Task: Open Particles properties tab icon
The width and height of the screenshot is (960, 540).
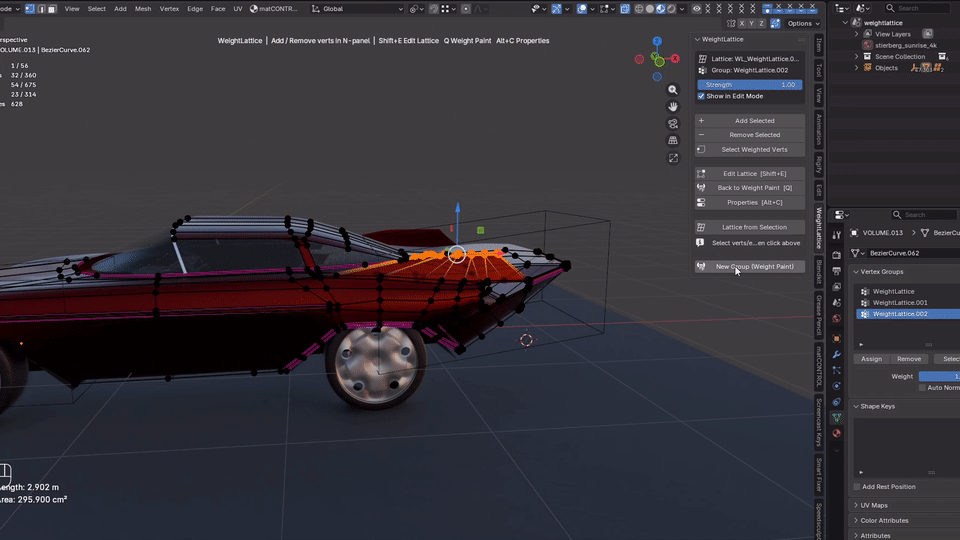Action: pos(837,370)
